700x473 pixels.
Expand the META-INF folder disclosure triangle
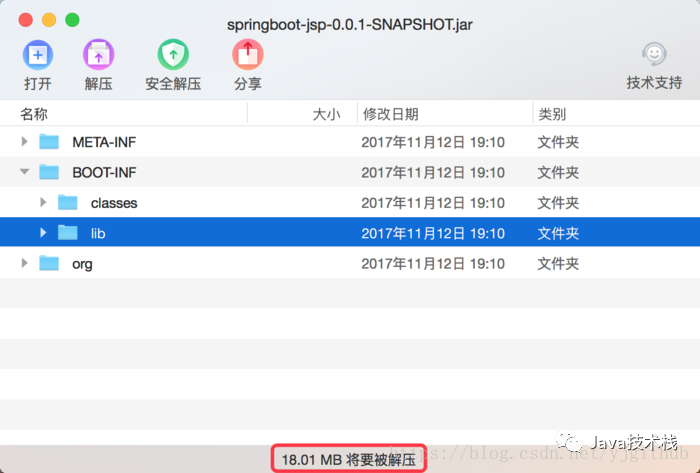pyautogui.click(x=25, y=142)
